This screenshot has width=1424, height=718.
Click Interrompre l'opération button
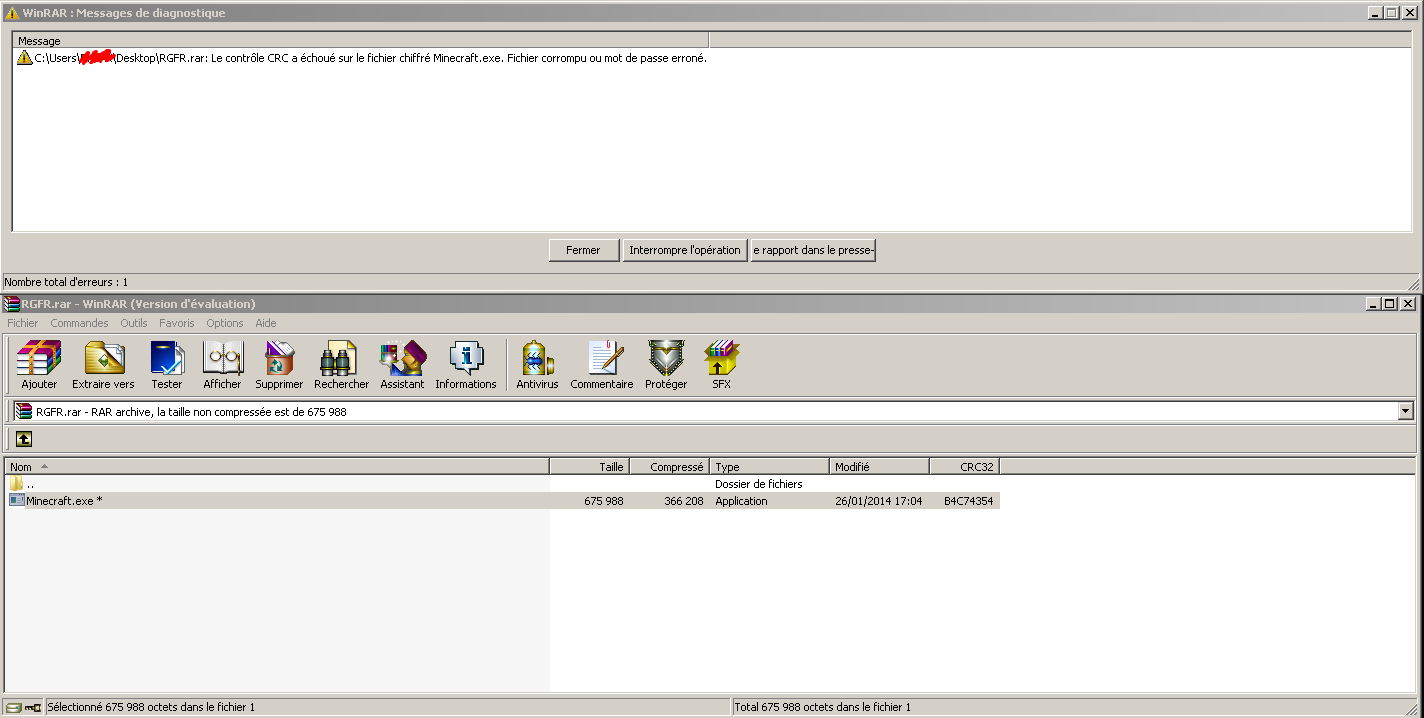coord(685,250)
